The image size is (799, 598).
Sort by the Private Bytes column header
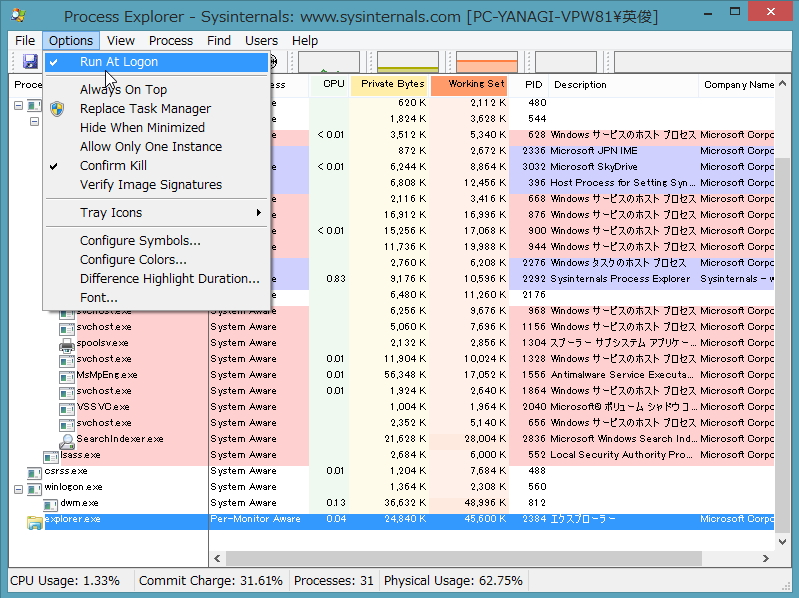[x=390, y=85]
